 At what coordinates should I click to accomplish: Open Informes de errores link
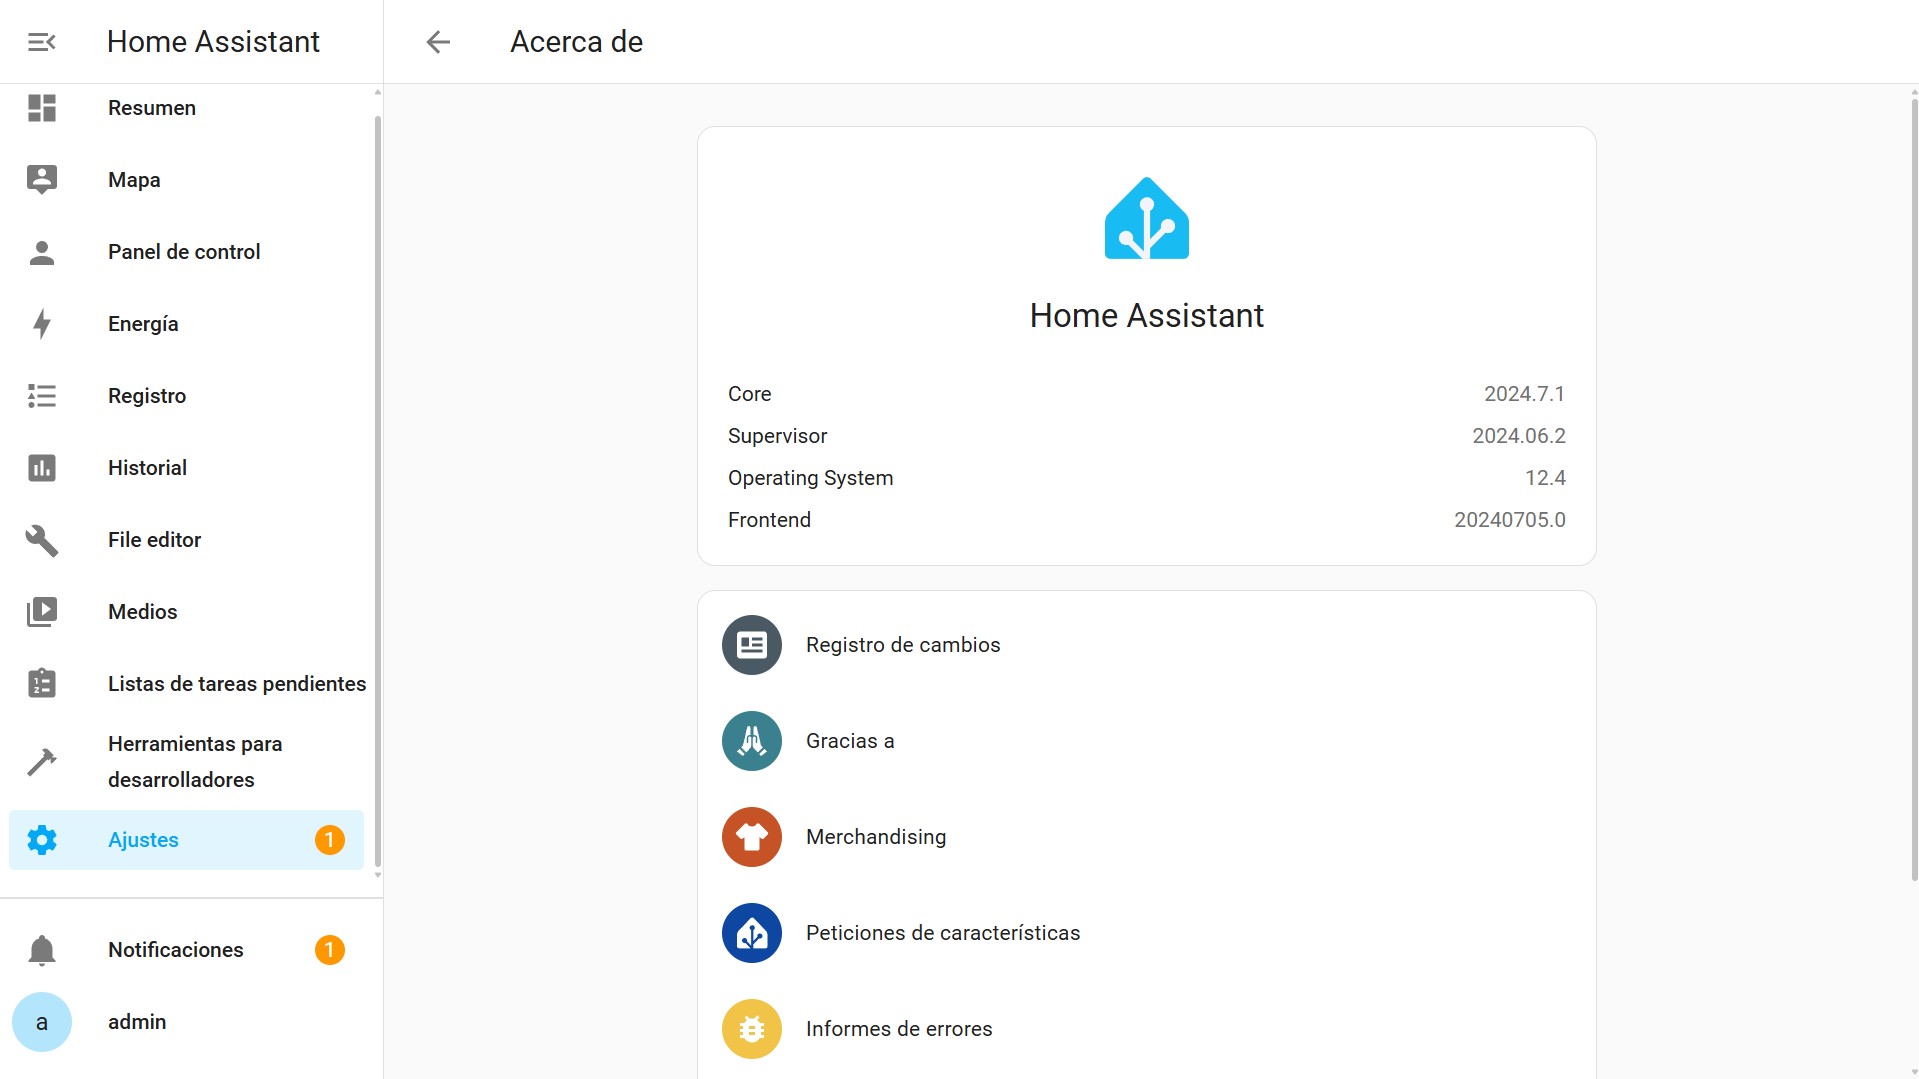pos(898,1029)
